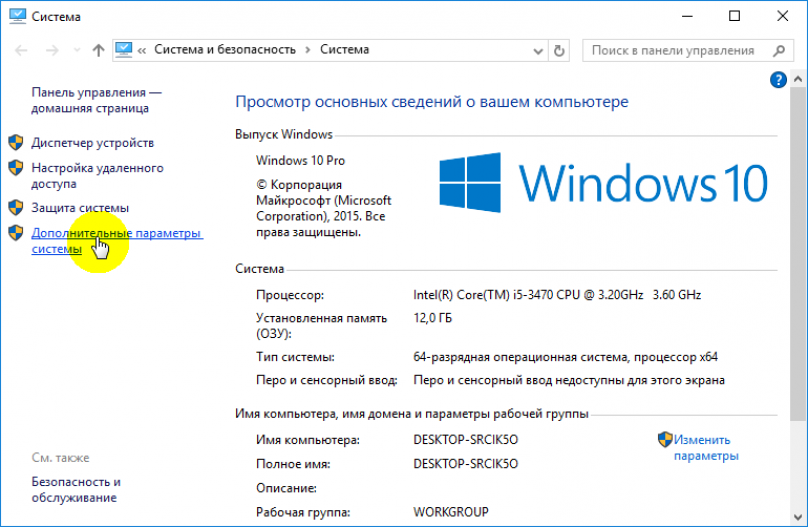Open Изменить параметры link
808x527 pixels.
[706, 448]
